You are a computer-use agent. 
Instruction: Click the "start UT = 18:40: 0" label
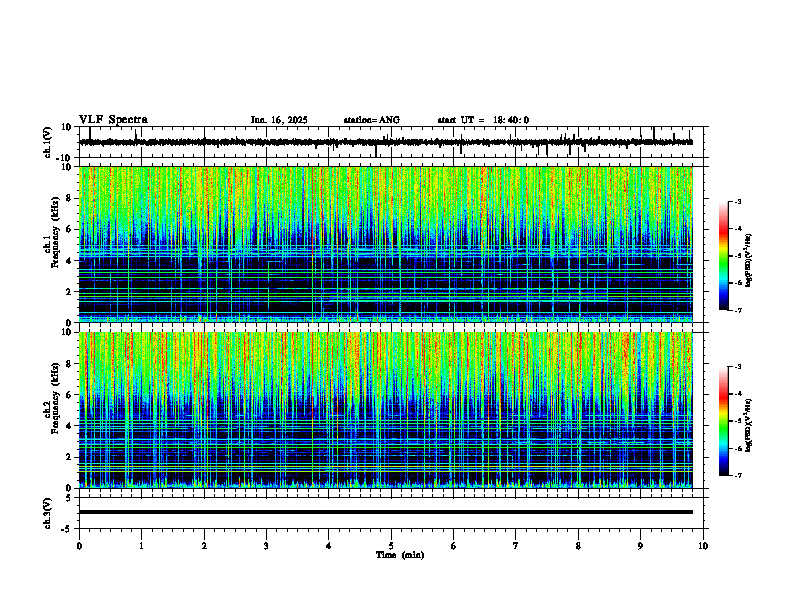click(483, 120)
